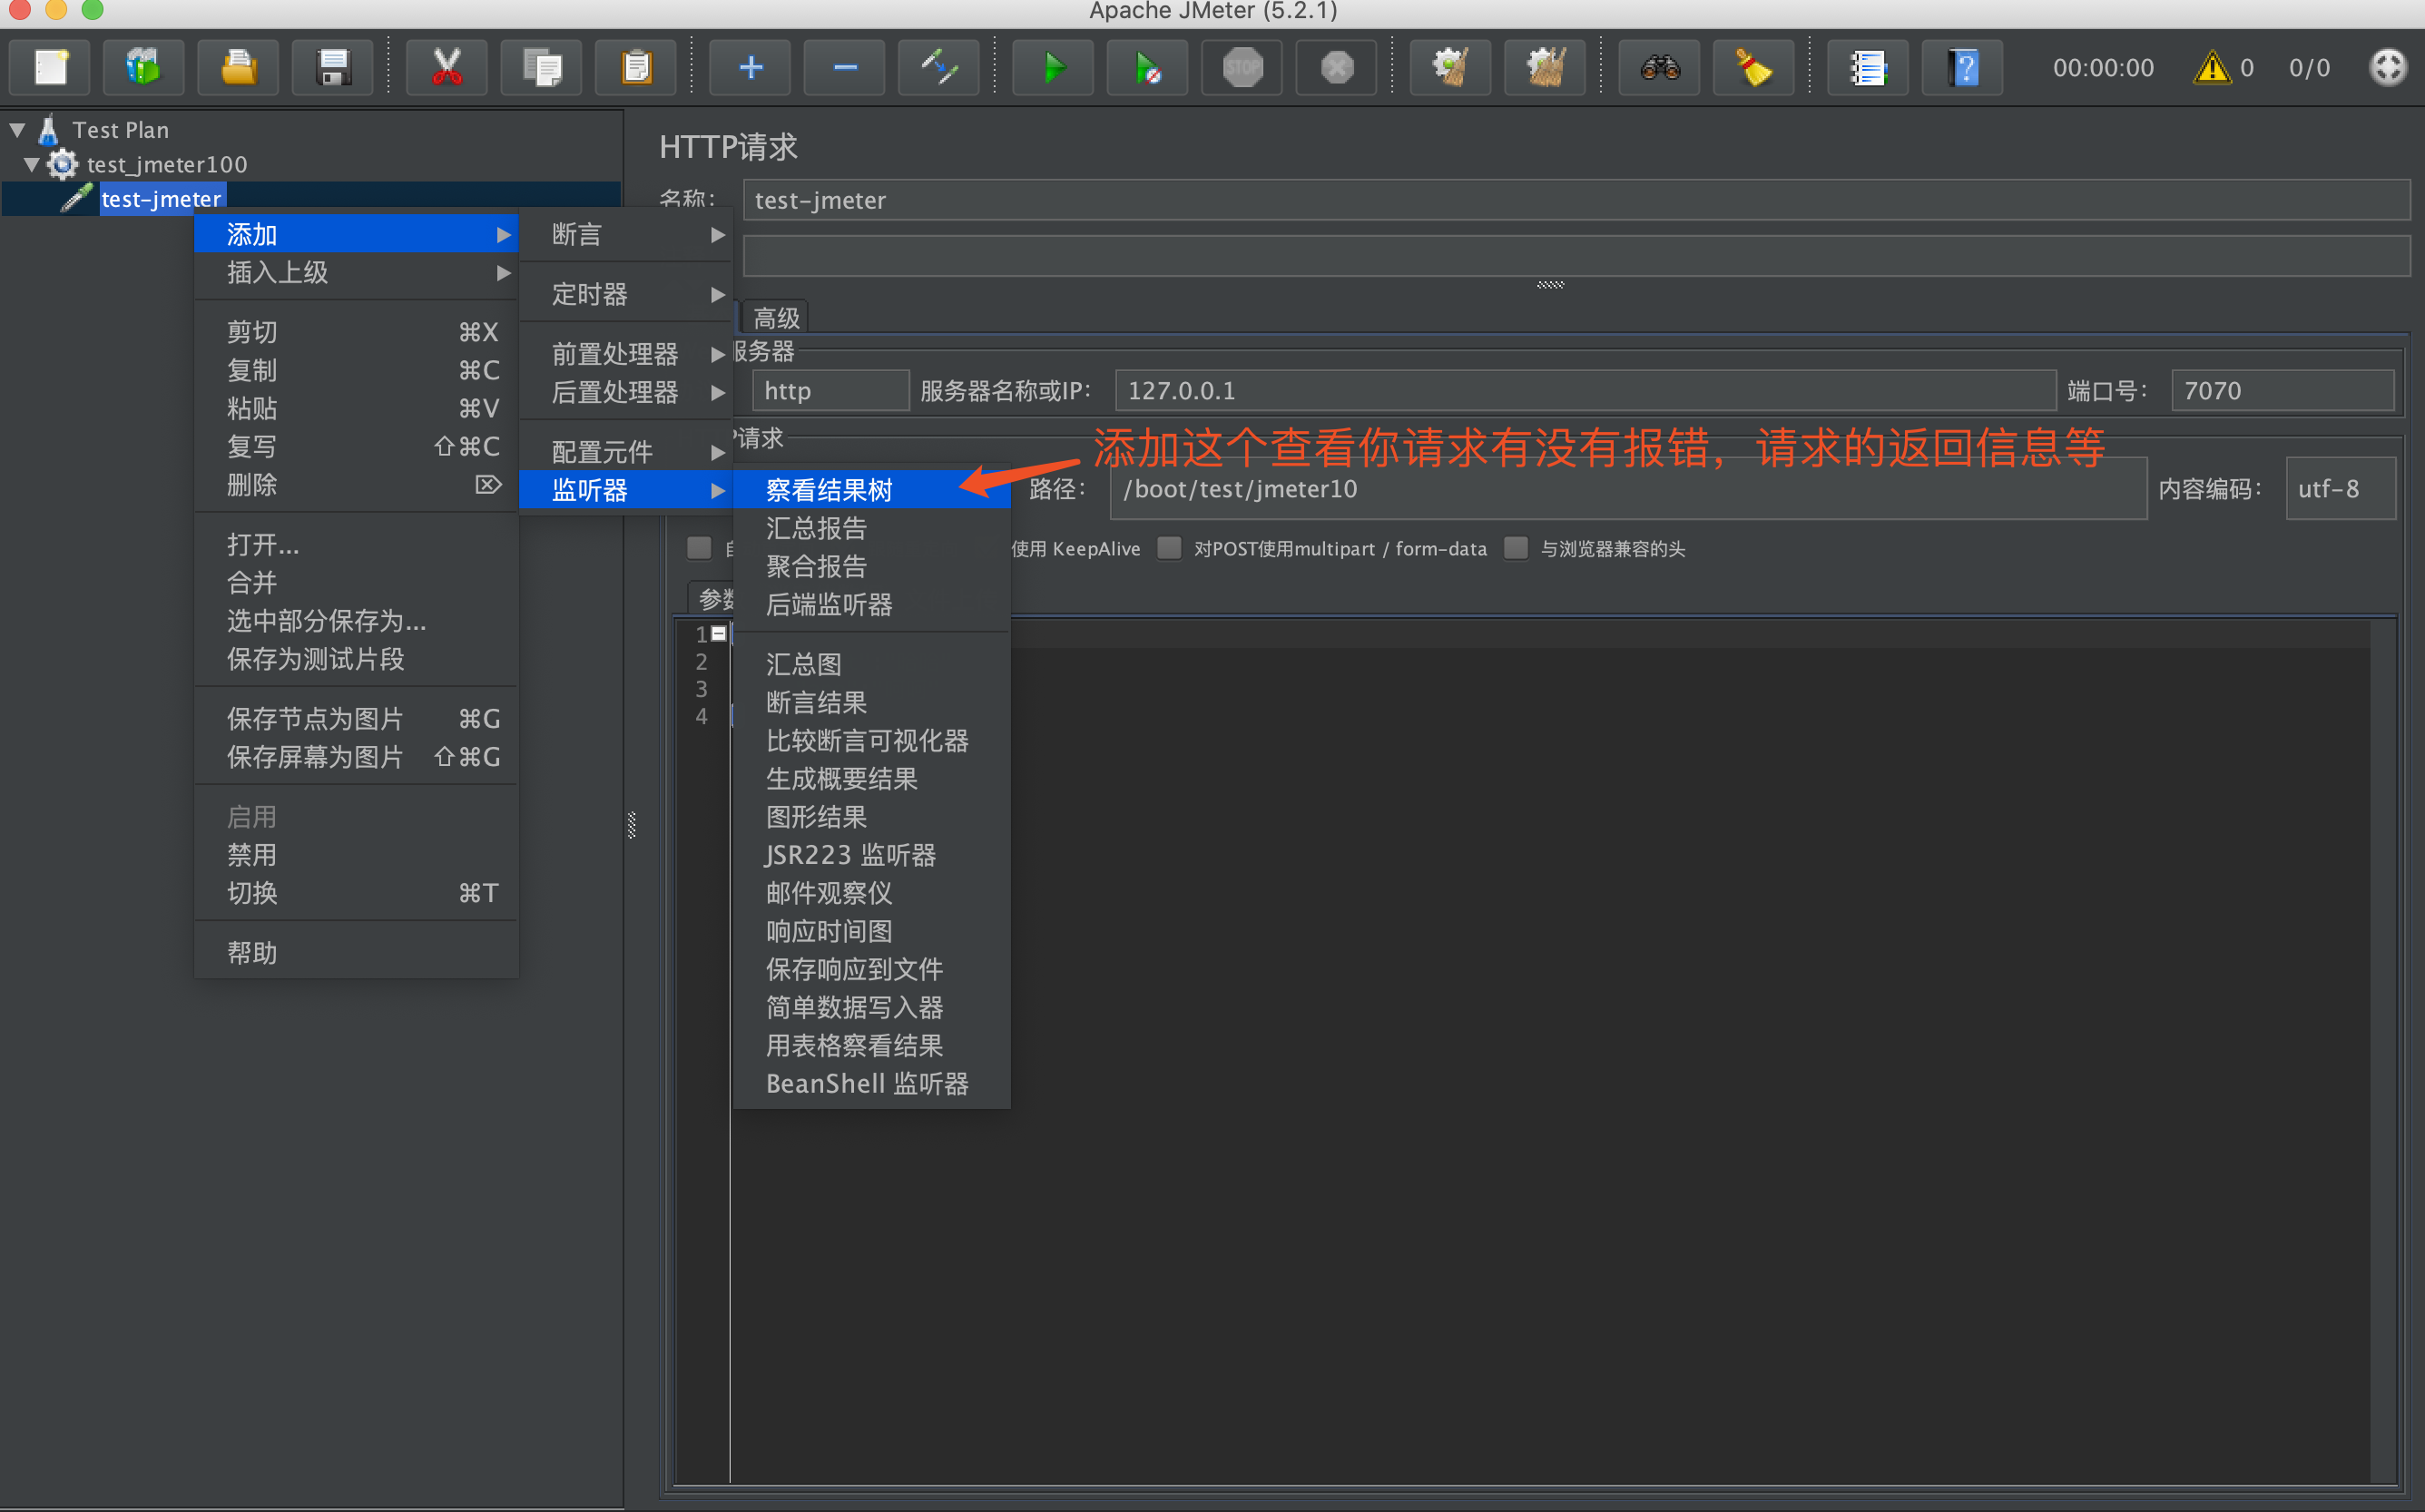Start the test with green play icon
Screen dimensions: 2425x1512
coord(1053,68)
